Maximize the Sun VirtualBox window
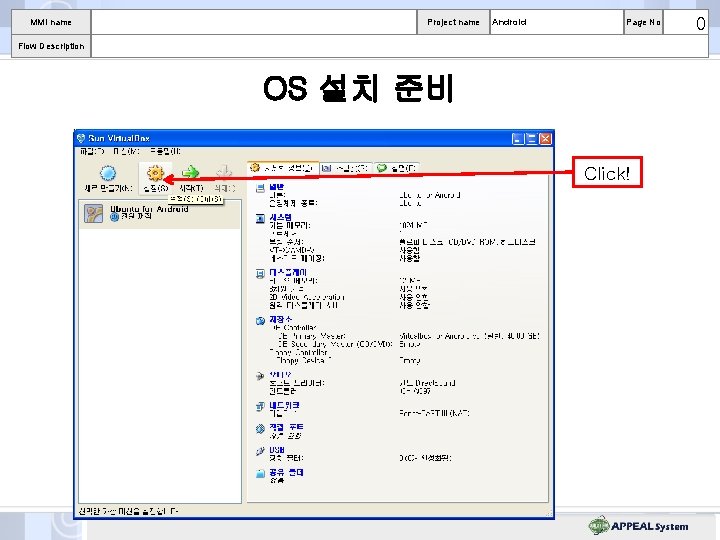This screenshot has width=720, height=540. click(x=532, y=139)
